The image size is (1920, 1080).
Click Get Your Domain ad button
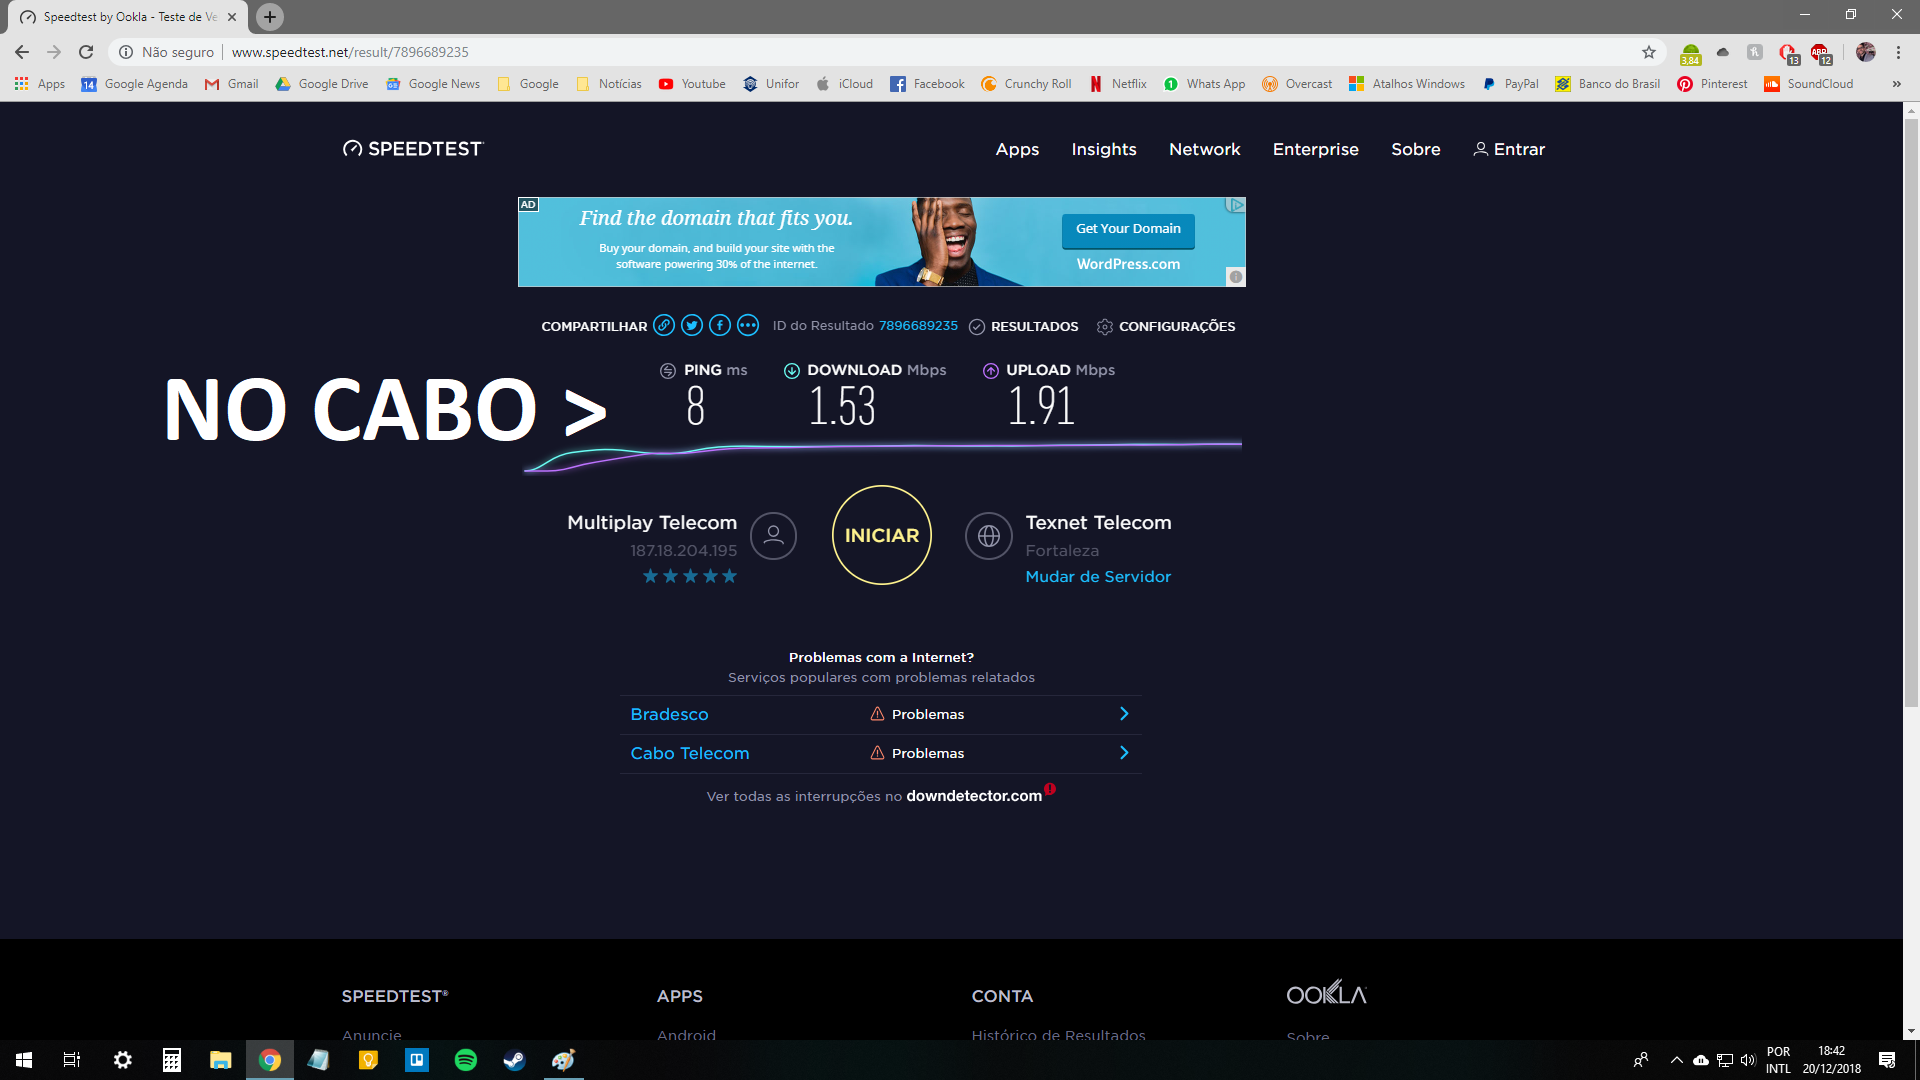pos(1128,229)
